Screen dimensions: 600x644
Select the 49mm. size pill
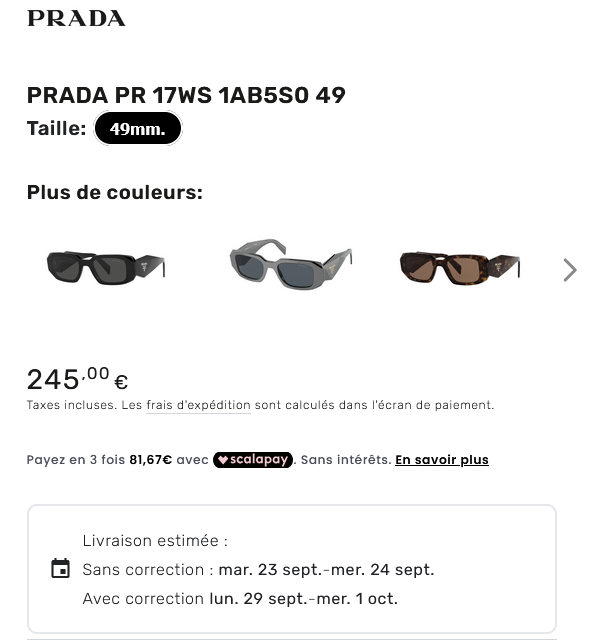pyautogui.click(x=138, y=129)
